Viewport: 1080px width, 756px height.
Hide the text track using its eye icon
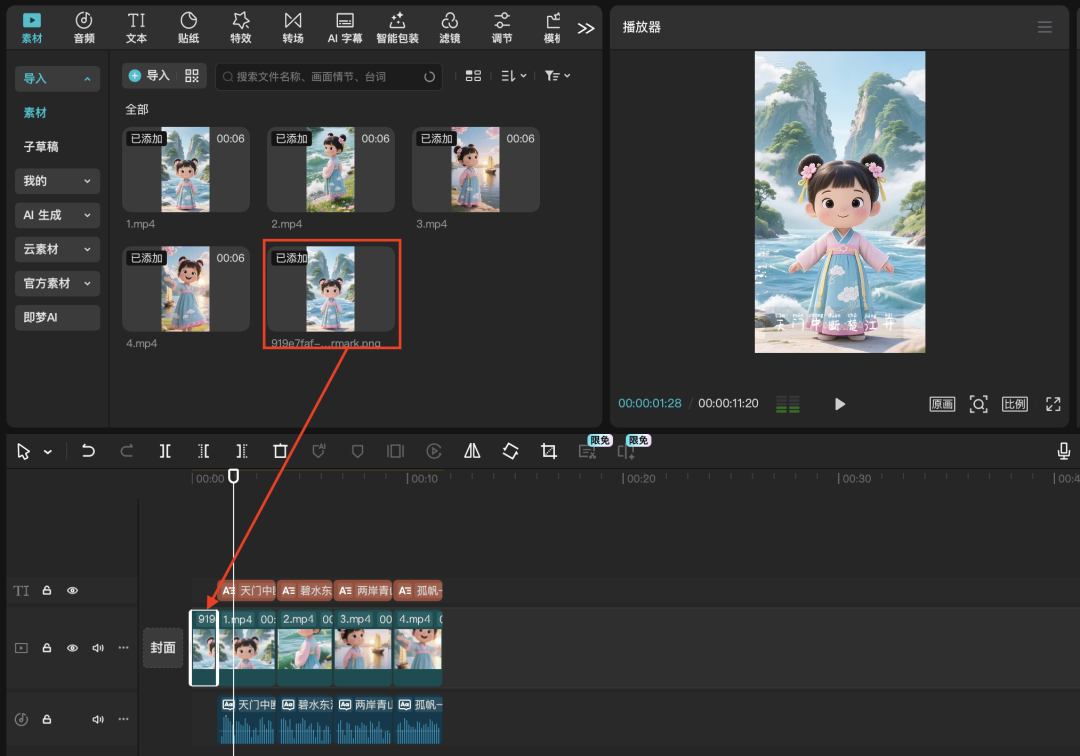(x=72, y=591)
